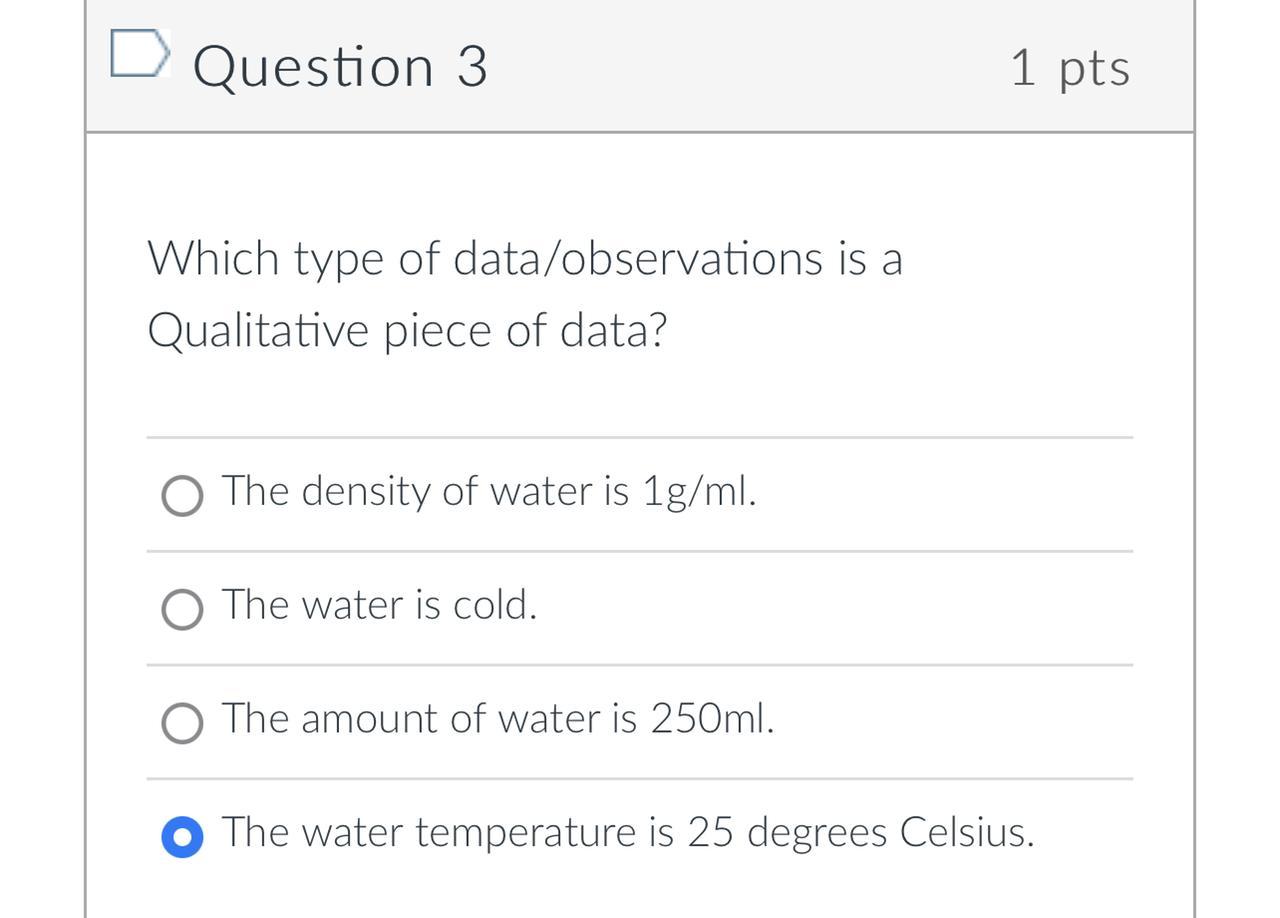Select the radio button for density 1g/ml

[182, 495]
